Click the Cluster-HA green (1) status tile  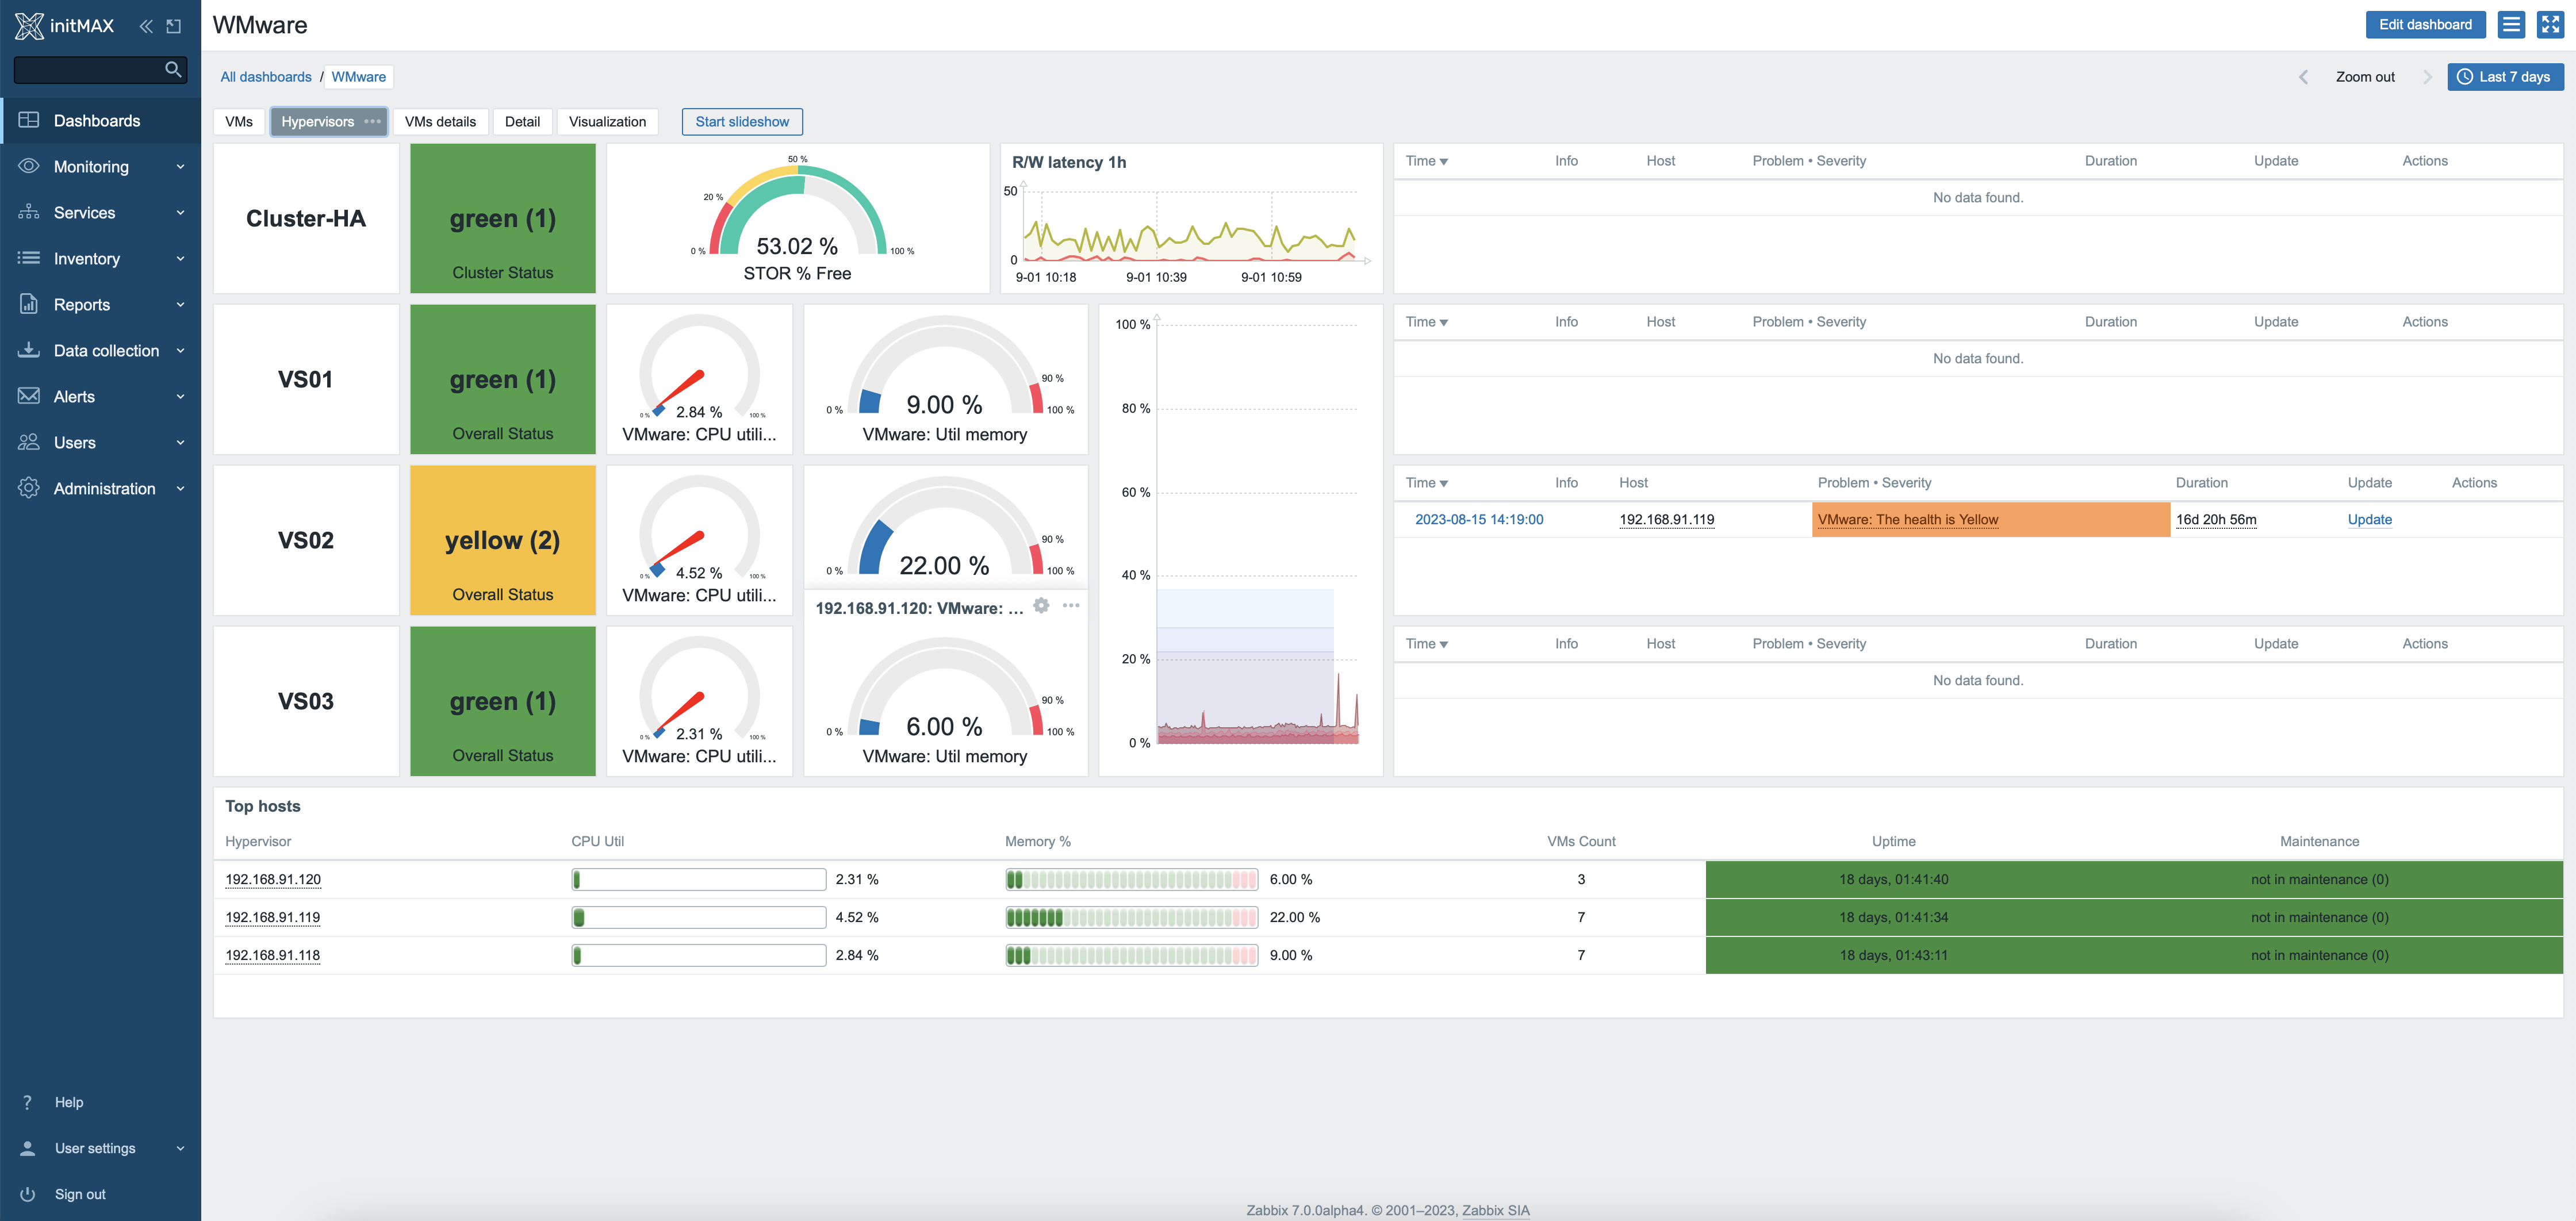point(503,218)
